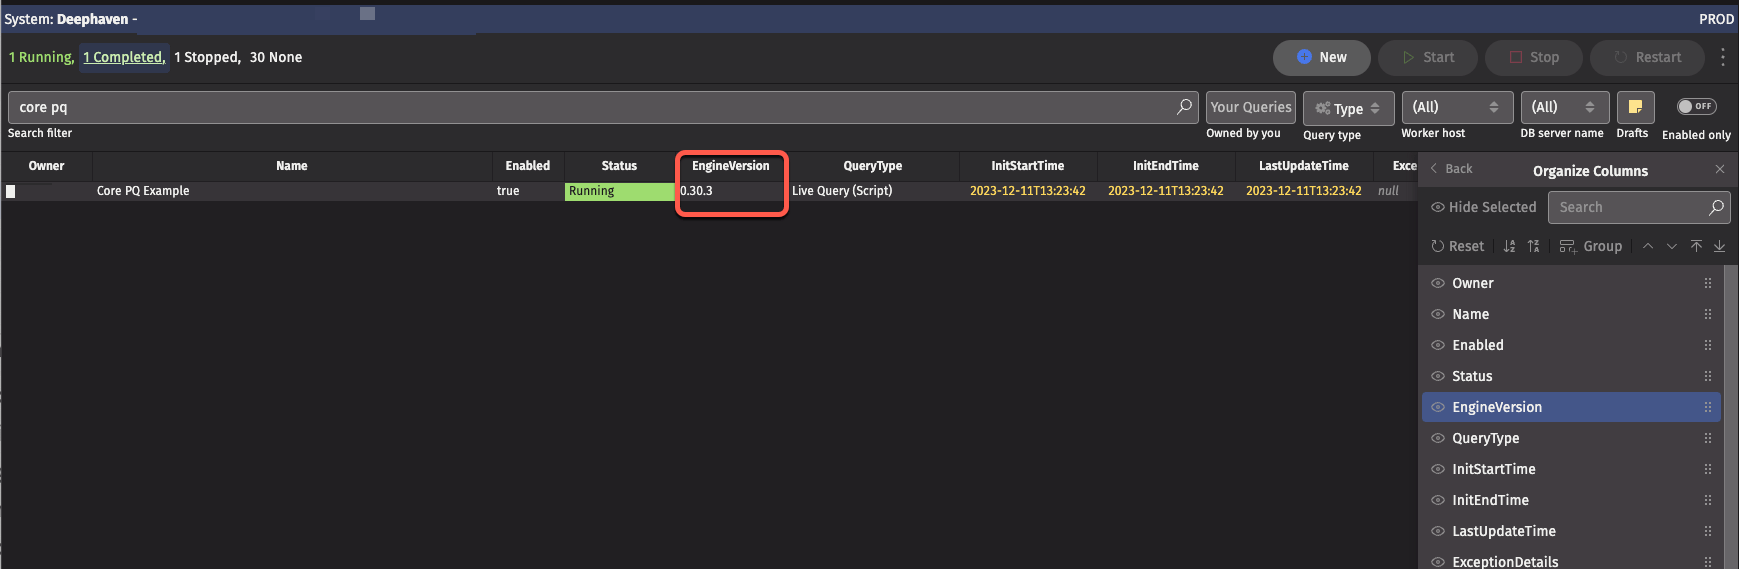Move selected column to bottom
This screenshot has height=575, width=1747.
coord(1720,246)
